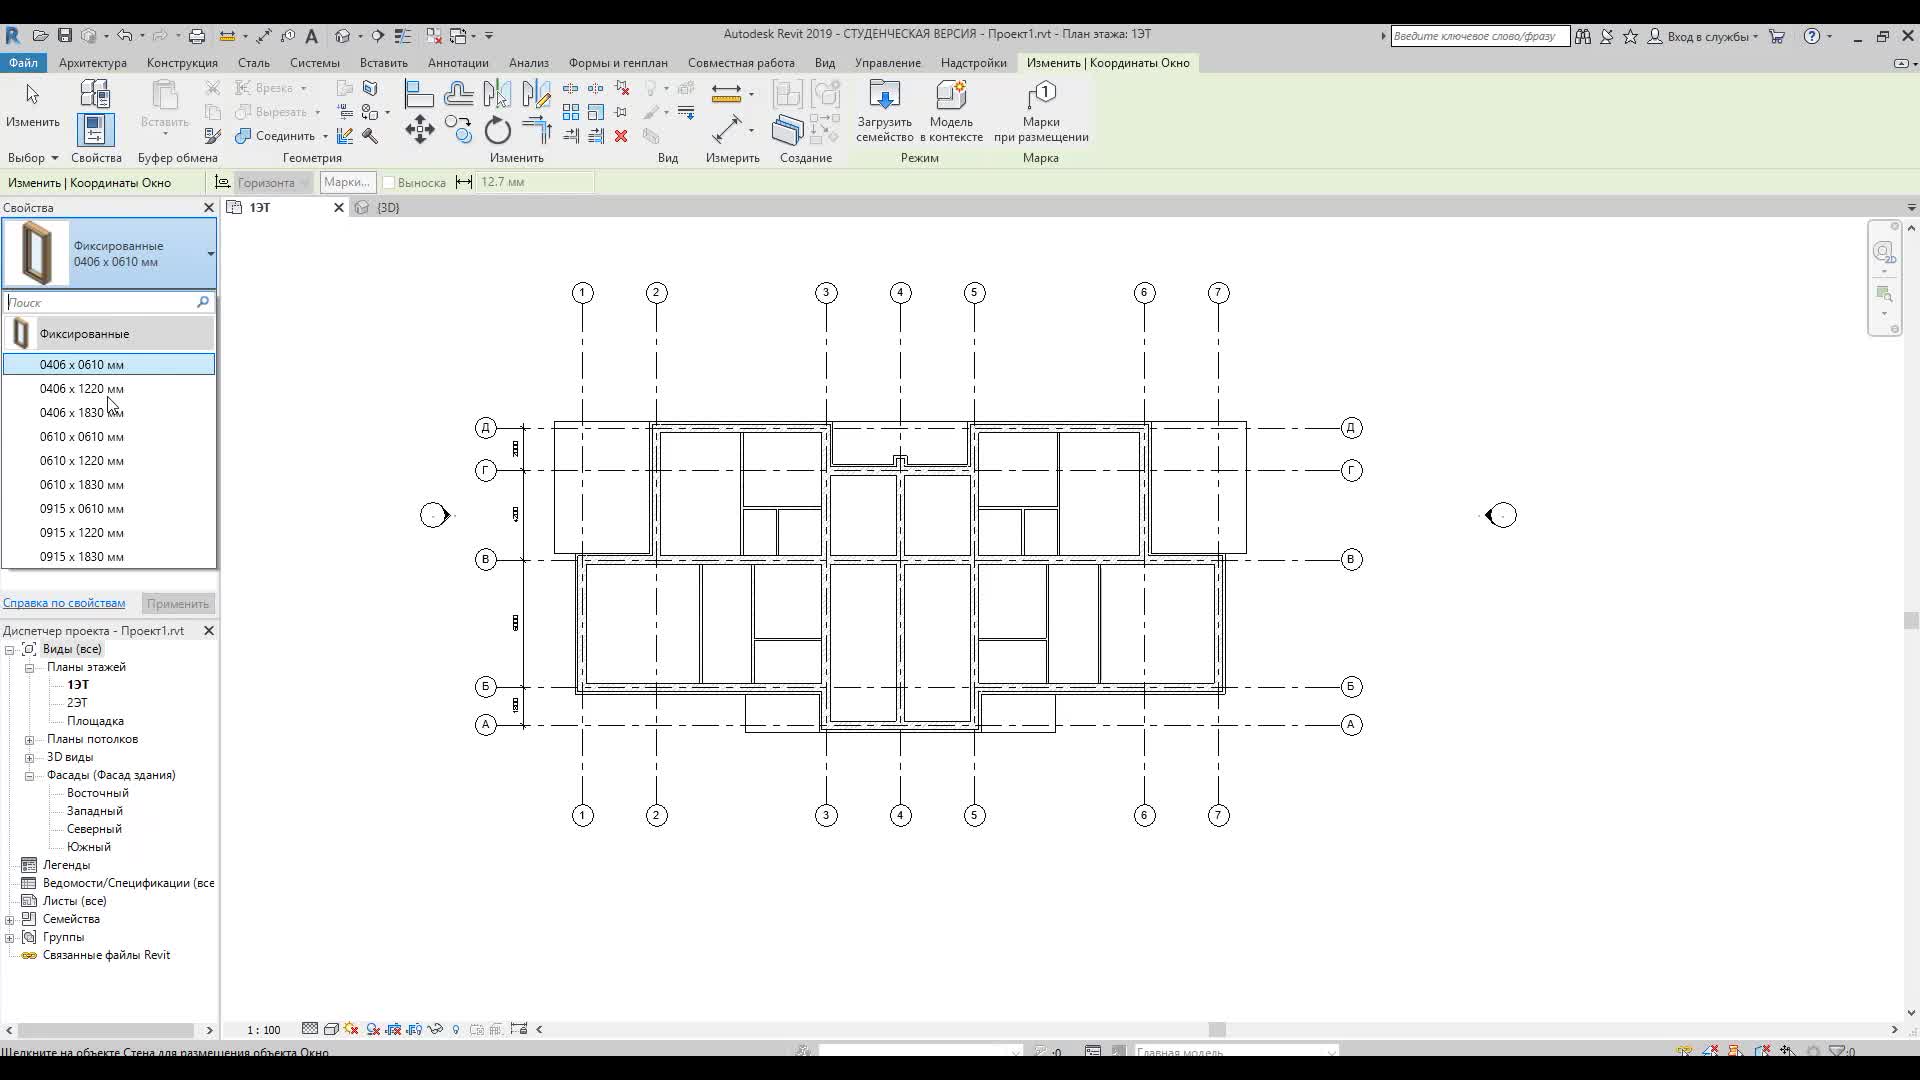This screenshot has width=1920, height=1080.
Task: Switch to the {3D} view tab
Action: coord(388,208)
